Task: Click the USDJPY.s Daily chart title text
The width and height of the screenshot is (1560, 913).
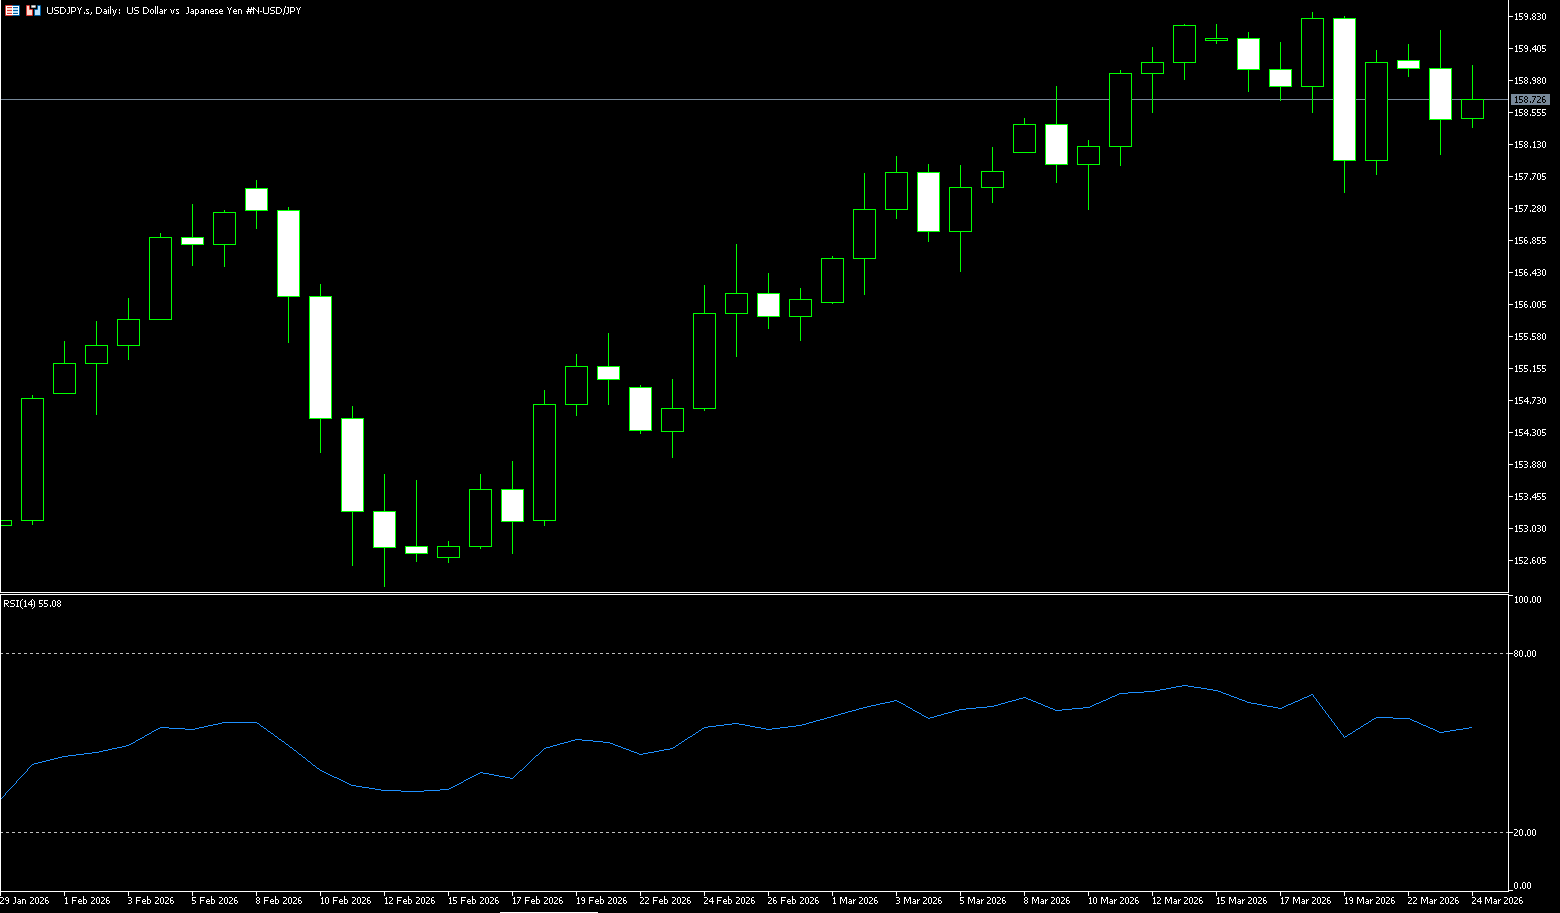Action: click(173, 10)
